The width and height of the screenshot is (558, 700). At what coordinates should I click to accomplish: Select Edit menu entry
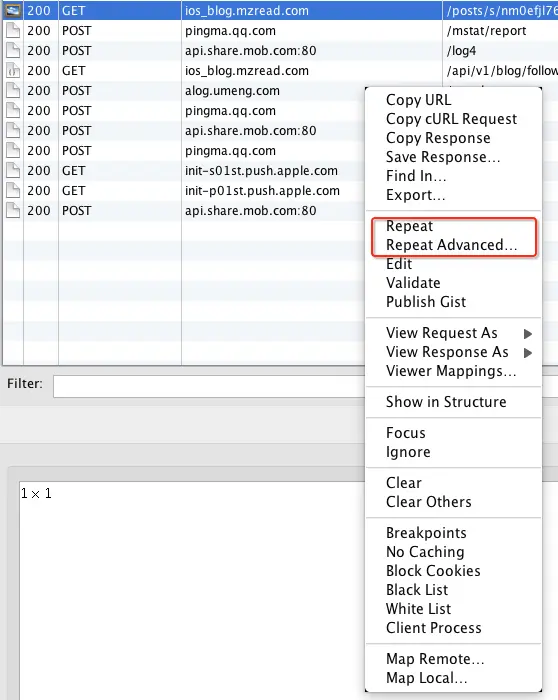pos(399,264)
